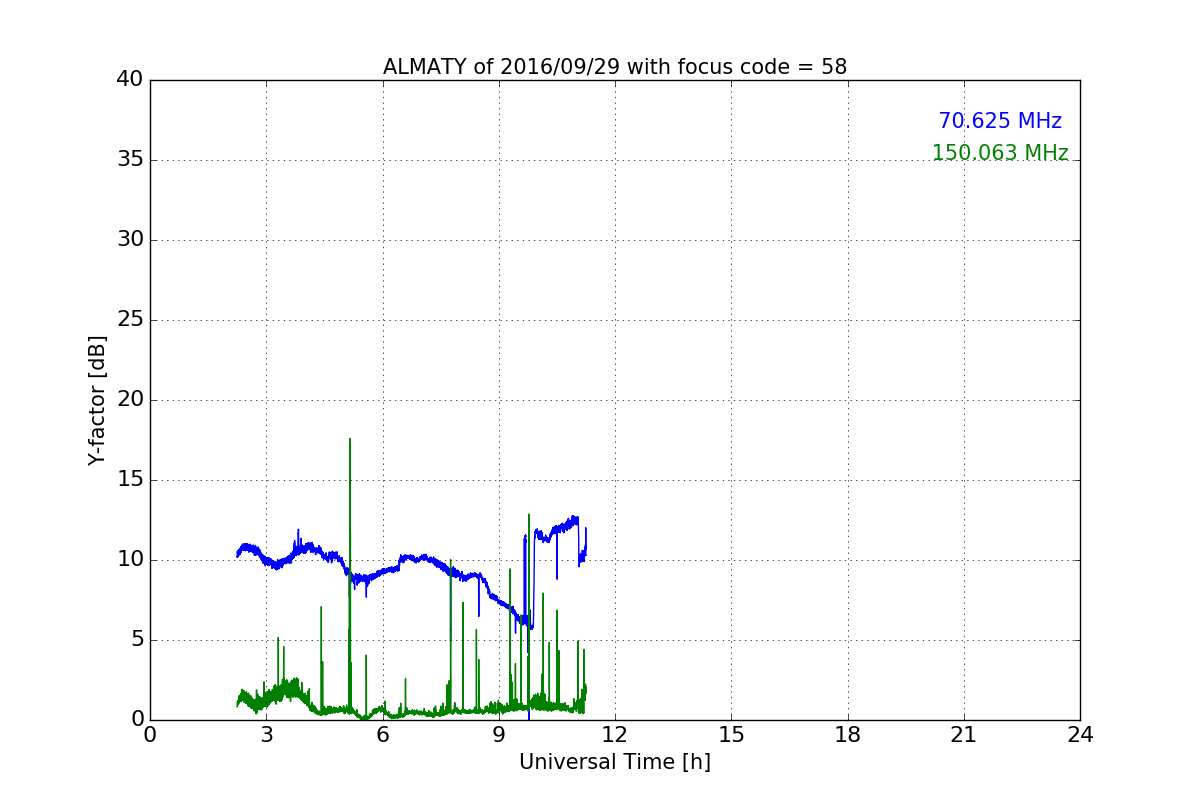
Task: Click the y-axis tick value 20
Action: tap(130, 400)
